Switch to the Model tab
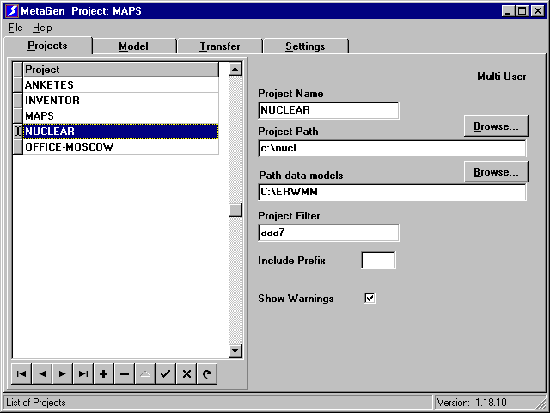The image size is (550, 413). click(133, 46)
